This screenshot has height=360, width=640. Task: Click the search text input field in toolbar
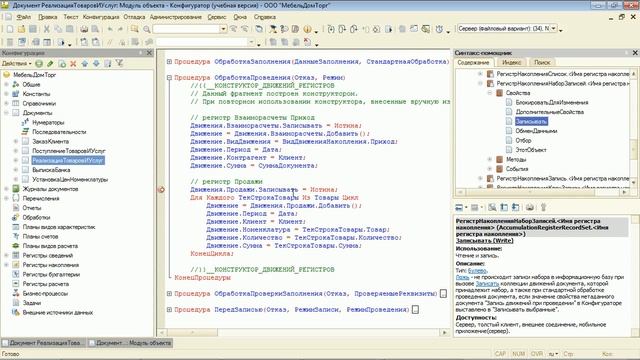187,29
